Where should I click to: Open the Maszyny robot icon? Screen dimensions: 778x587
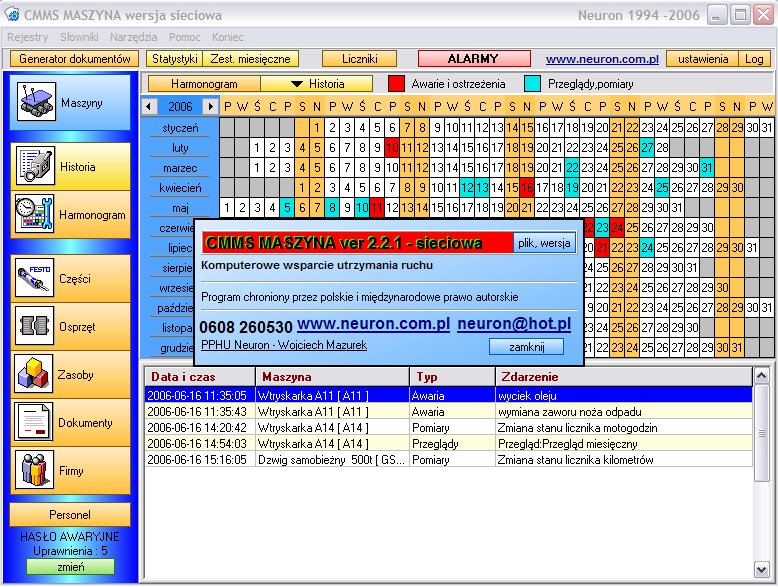(x=36, y=101)
